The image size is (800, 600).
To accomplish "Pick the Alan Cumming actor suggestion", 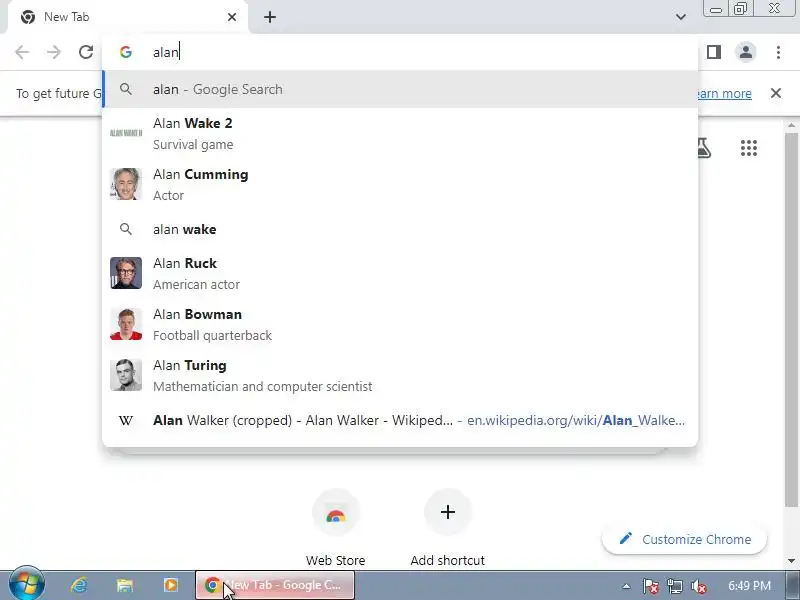I will coord(400,184).
